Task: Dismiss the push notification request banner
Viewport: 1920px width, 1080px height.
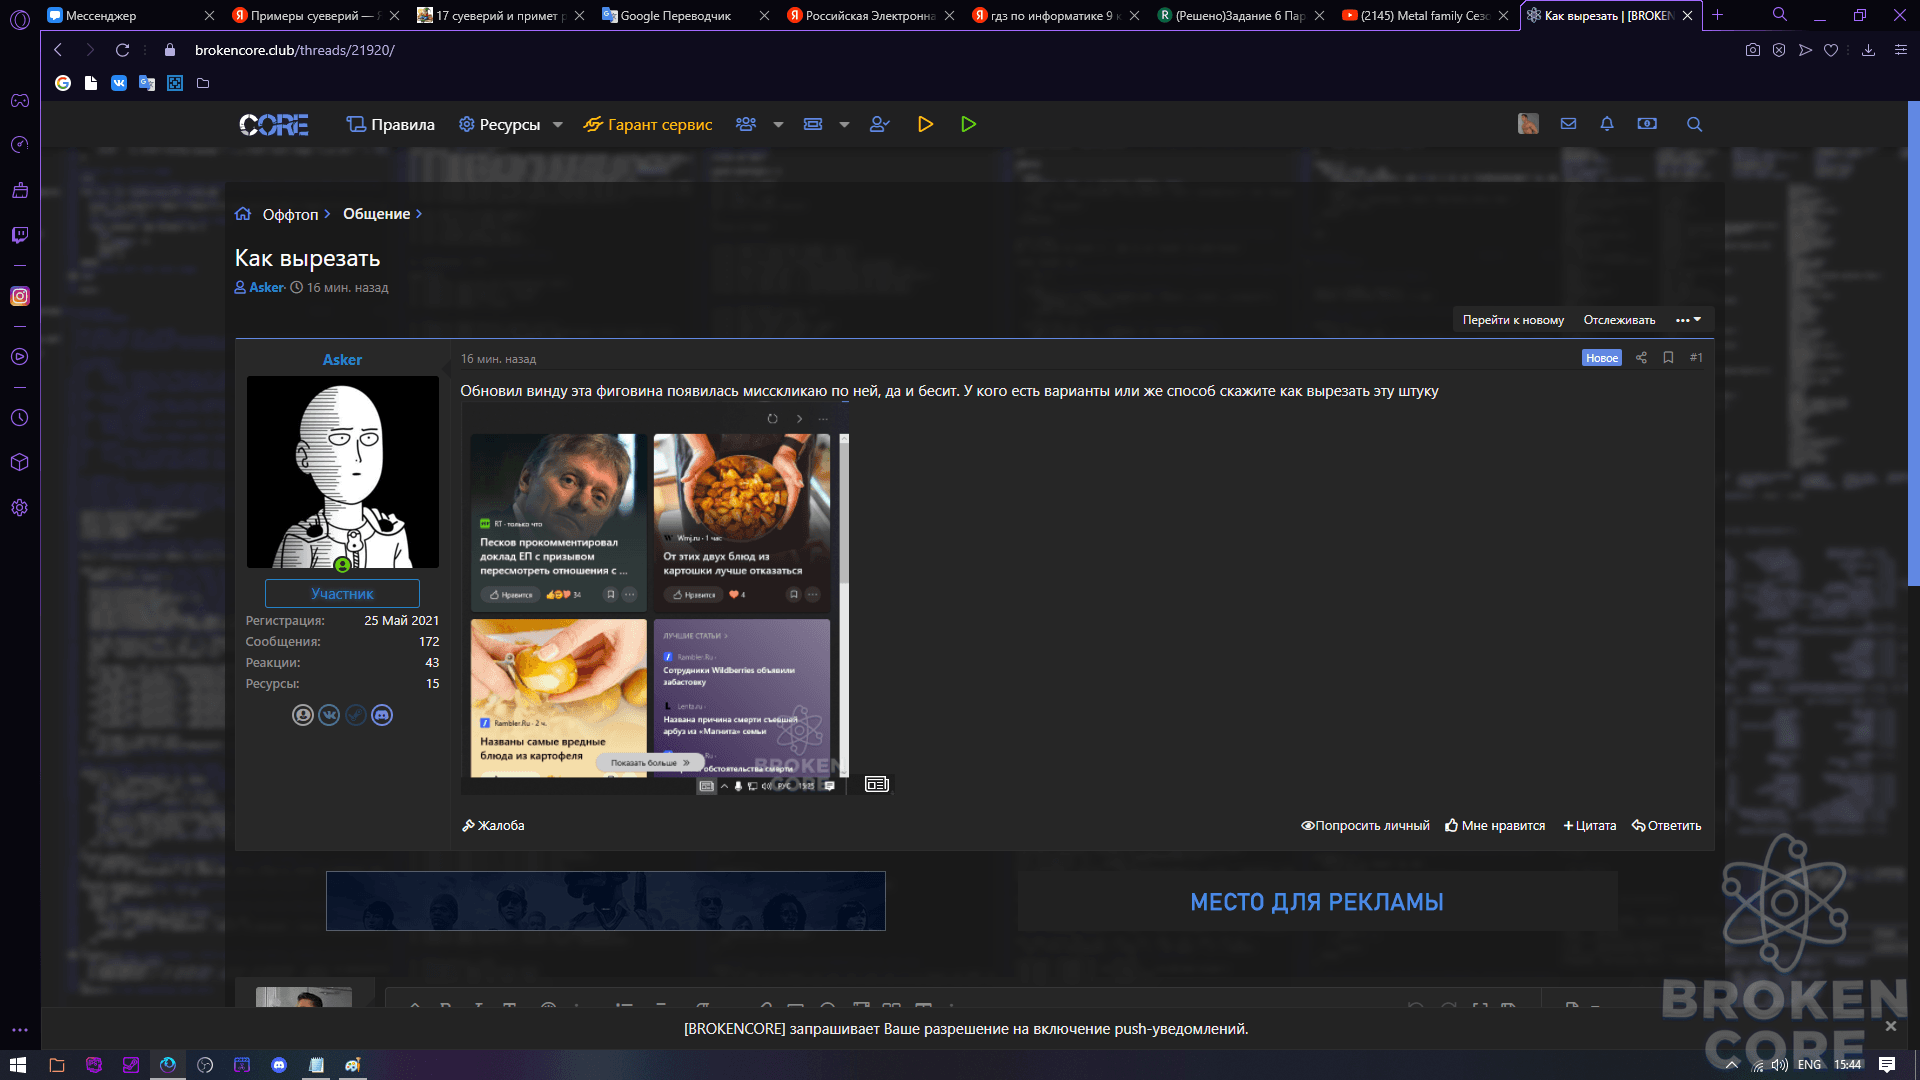Action: point(1891,1026)
